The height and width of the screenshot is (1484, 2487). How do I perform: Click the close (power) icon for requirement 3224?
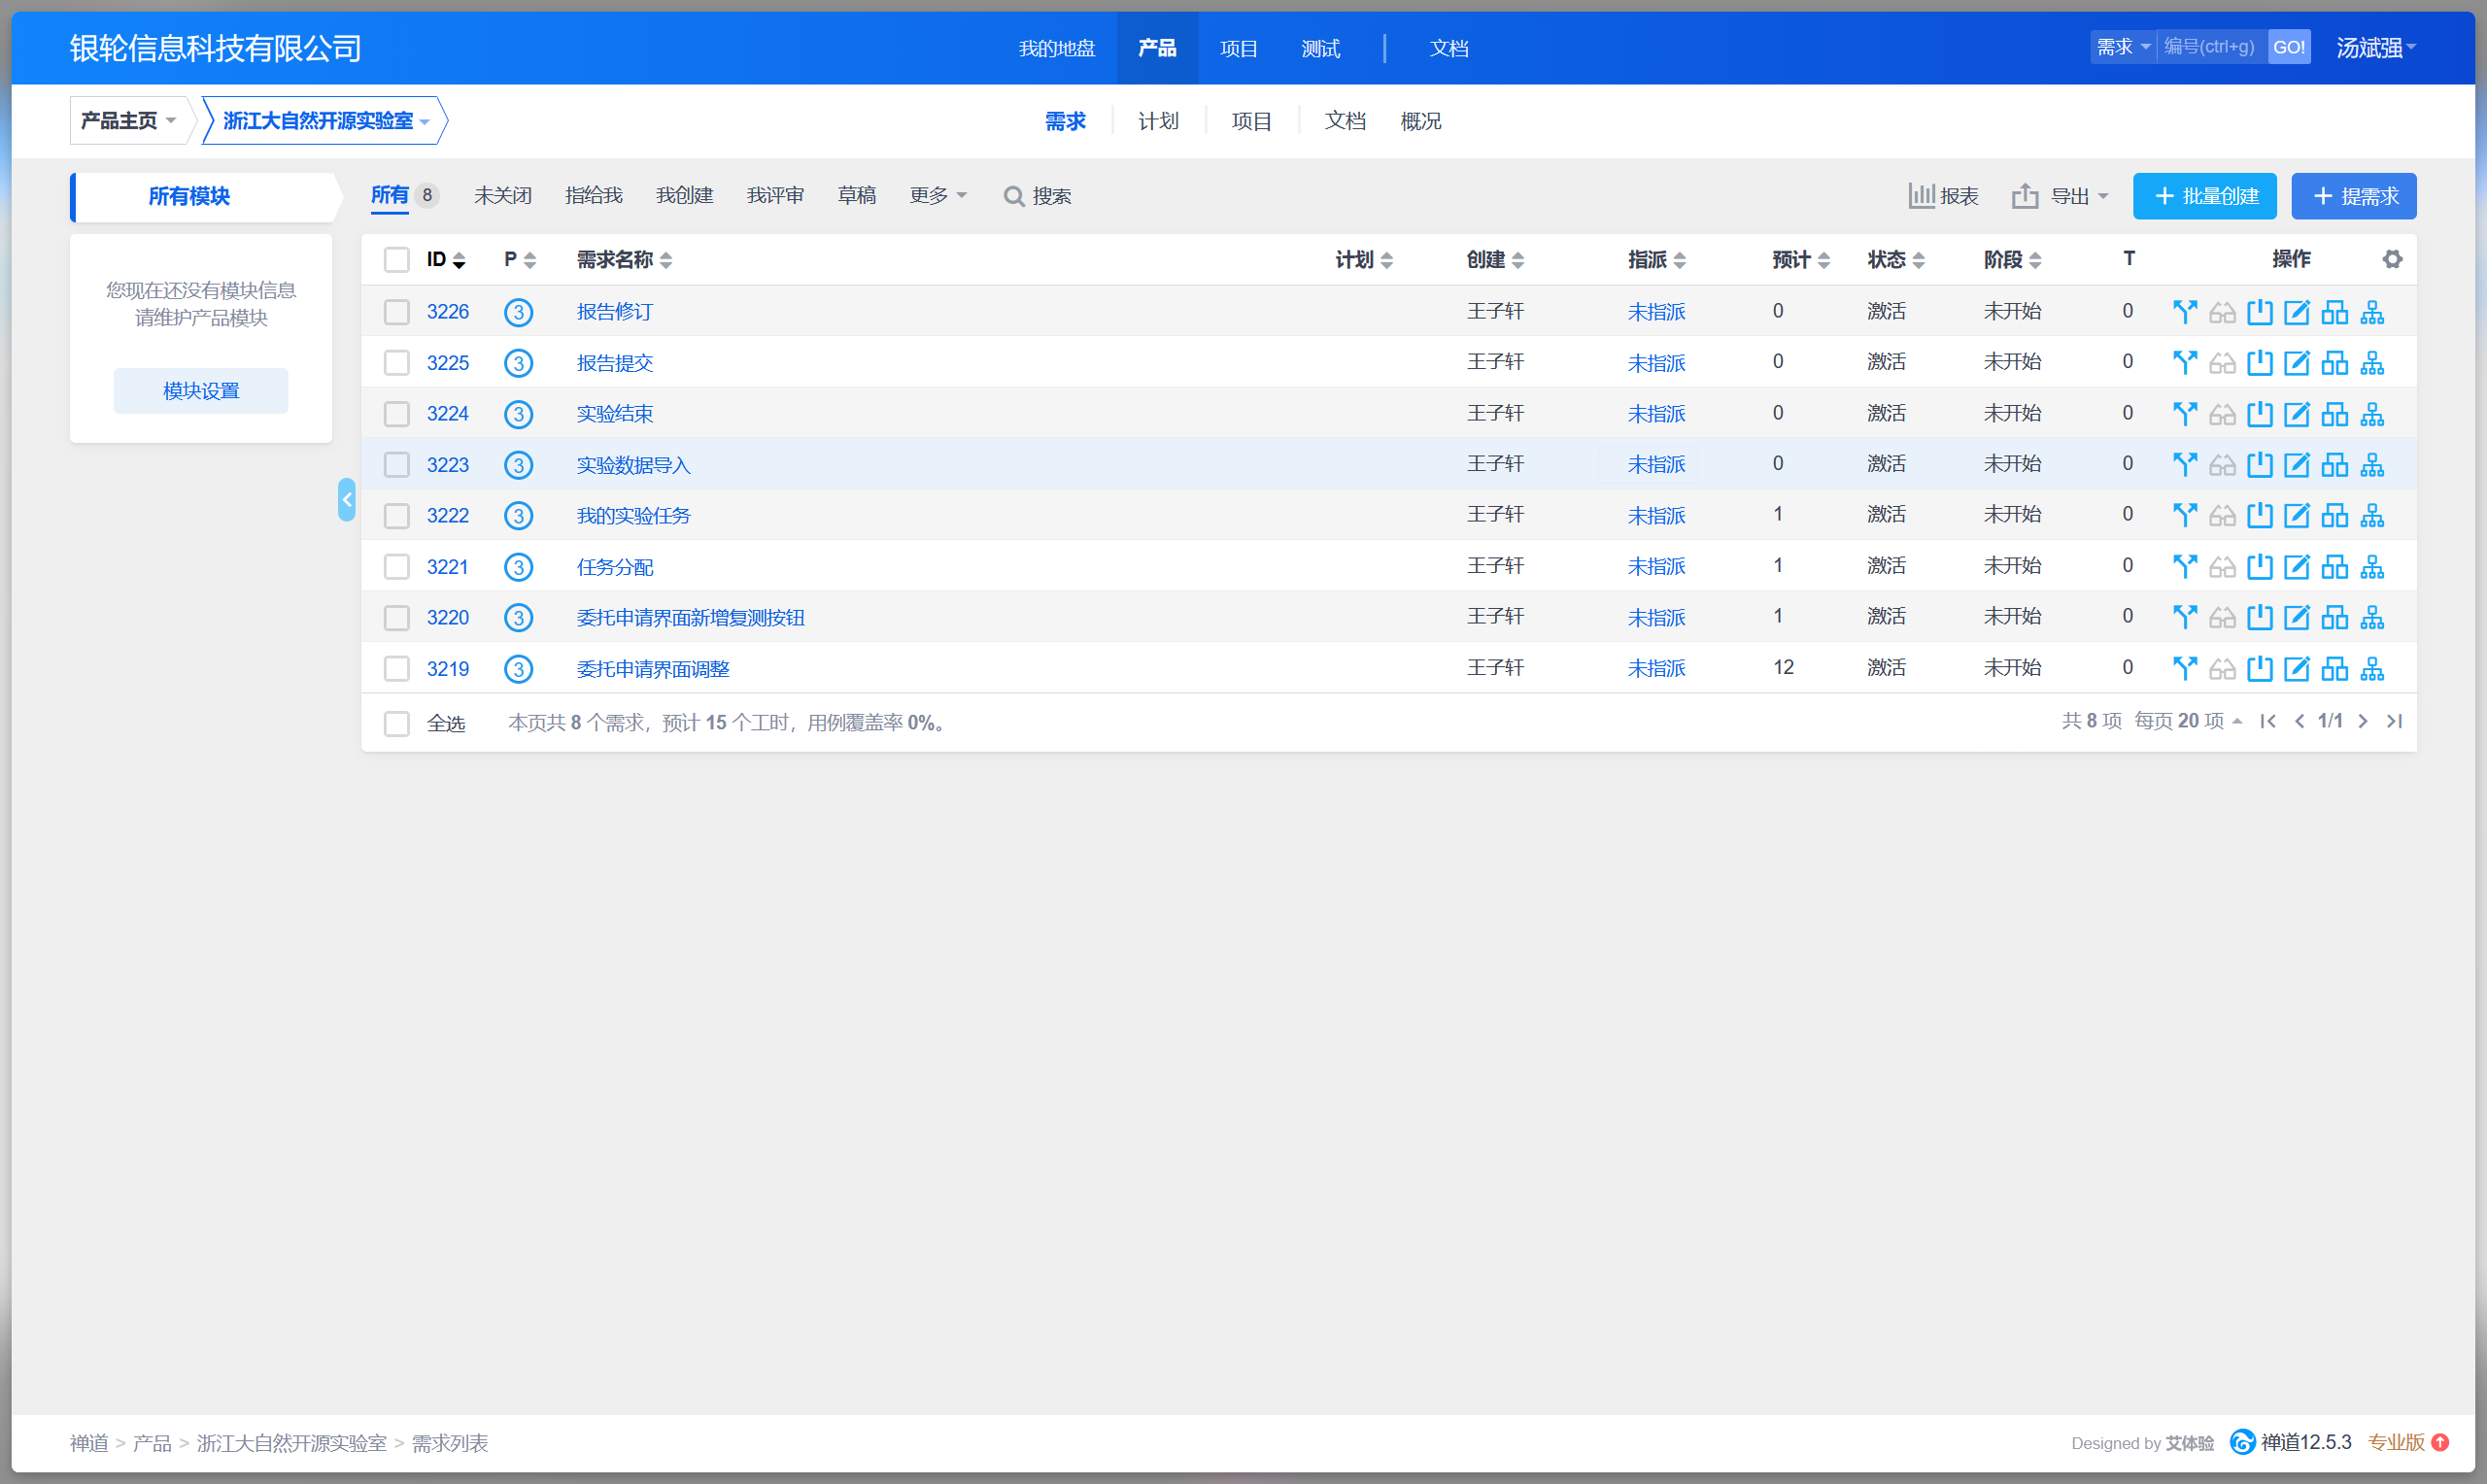click(2259, 413)
